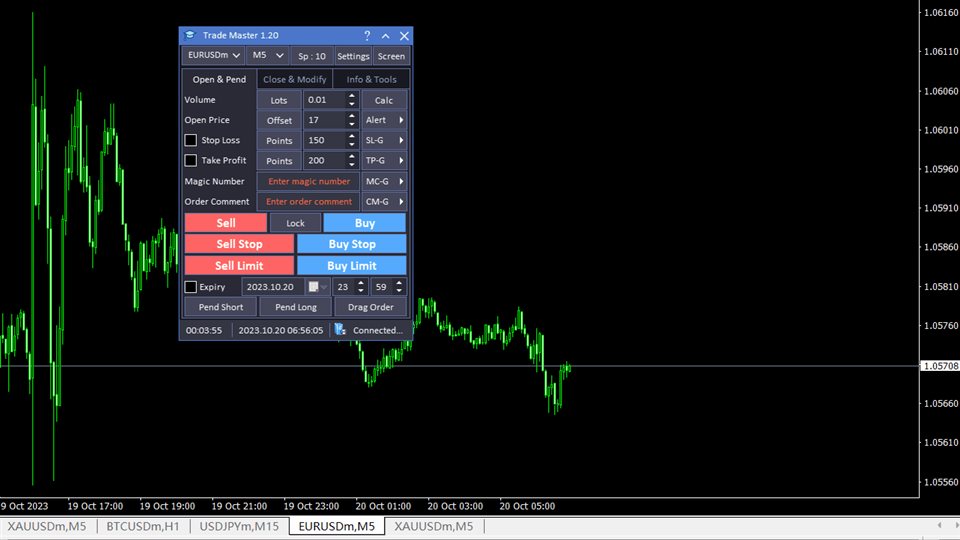Expand the CM-G options arrow
Viewport: 960px width, 540px height.
coord(401,201)
